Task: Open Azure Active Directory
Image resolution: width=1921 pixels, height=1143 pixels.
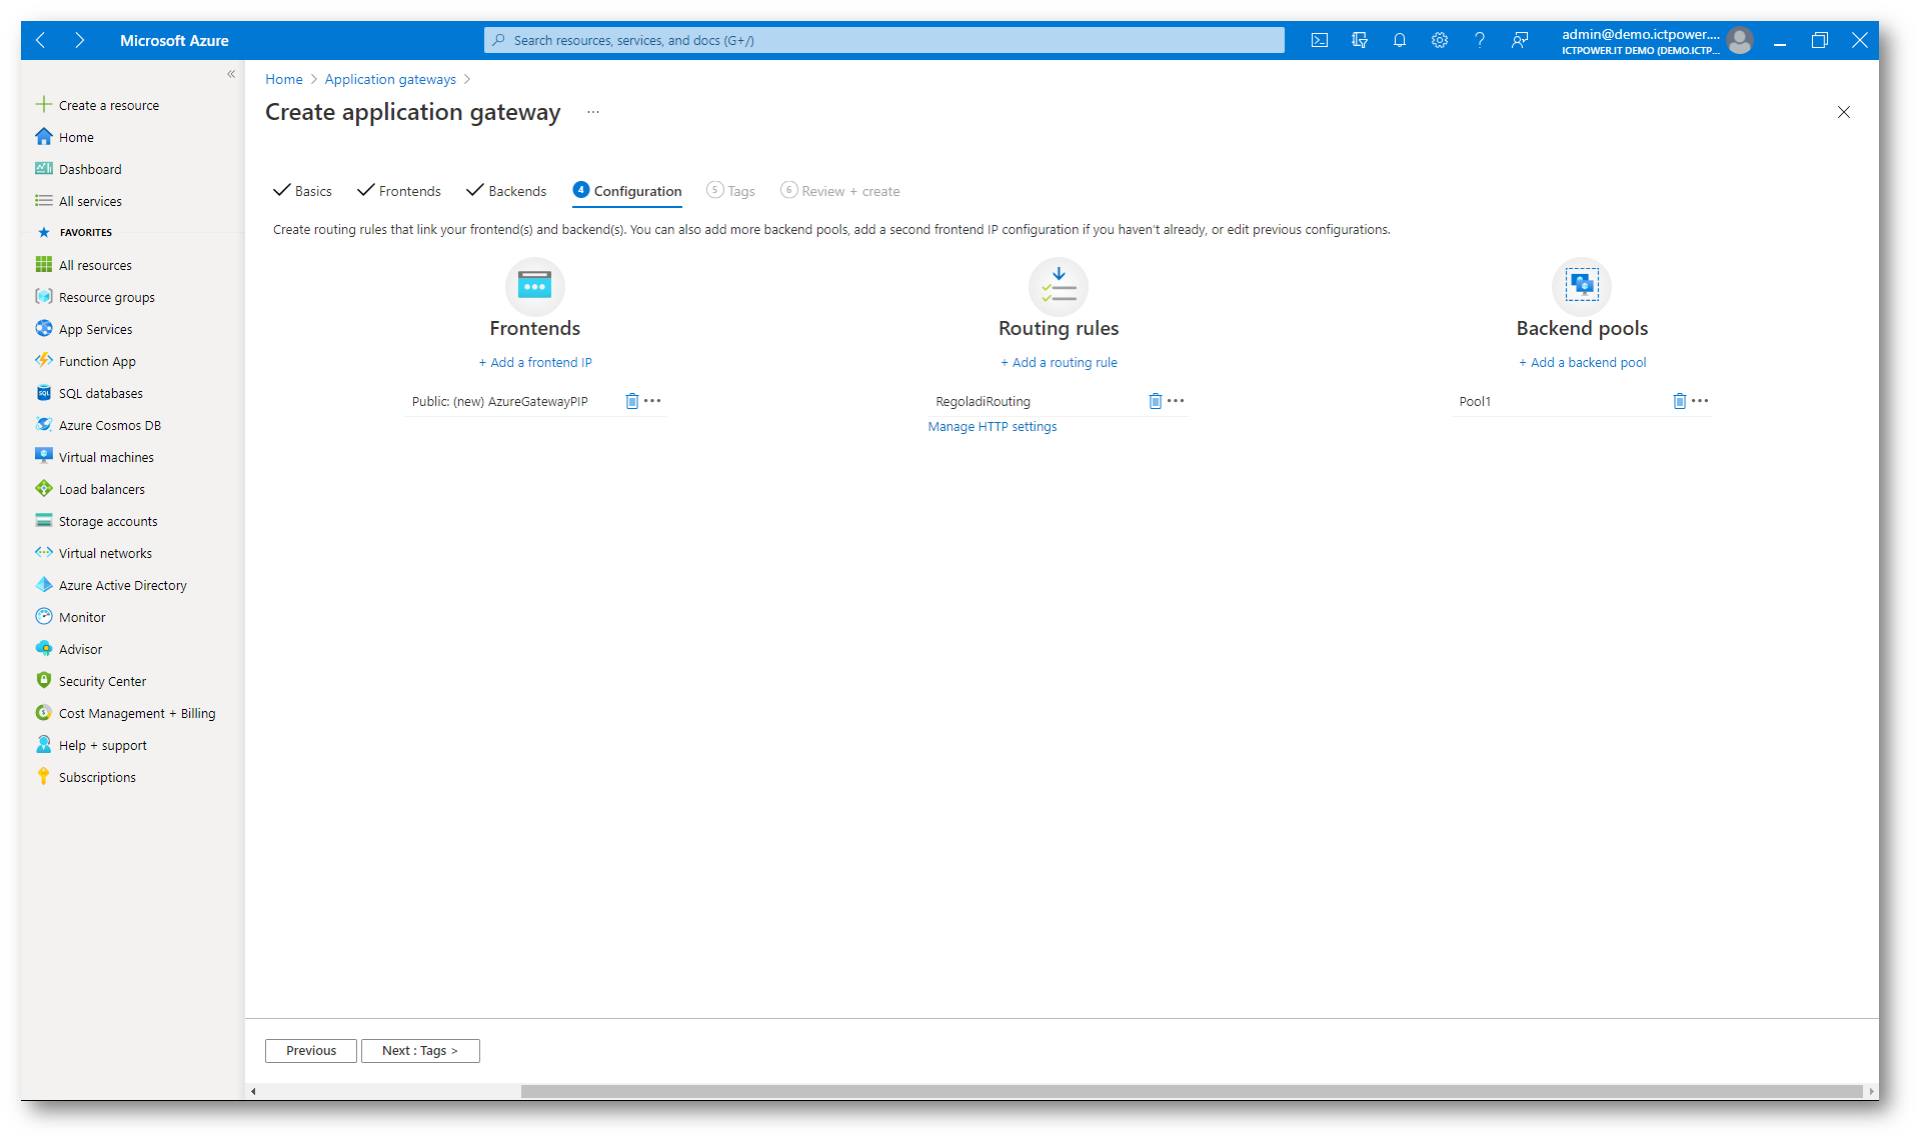Action: coord(111,585)
